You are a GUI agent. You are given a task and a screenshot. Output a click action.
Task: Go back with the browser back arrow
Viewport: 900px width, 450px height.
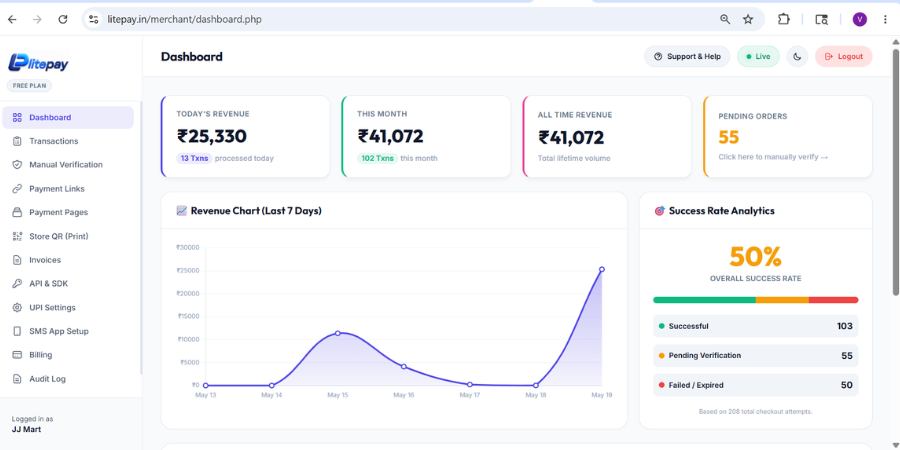pyautogui.click(x=12, y=20)
